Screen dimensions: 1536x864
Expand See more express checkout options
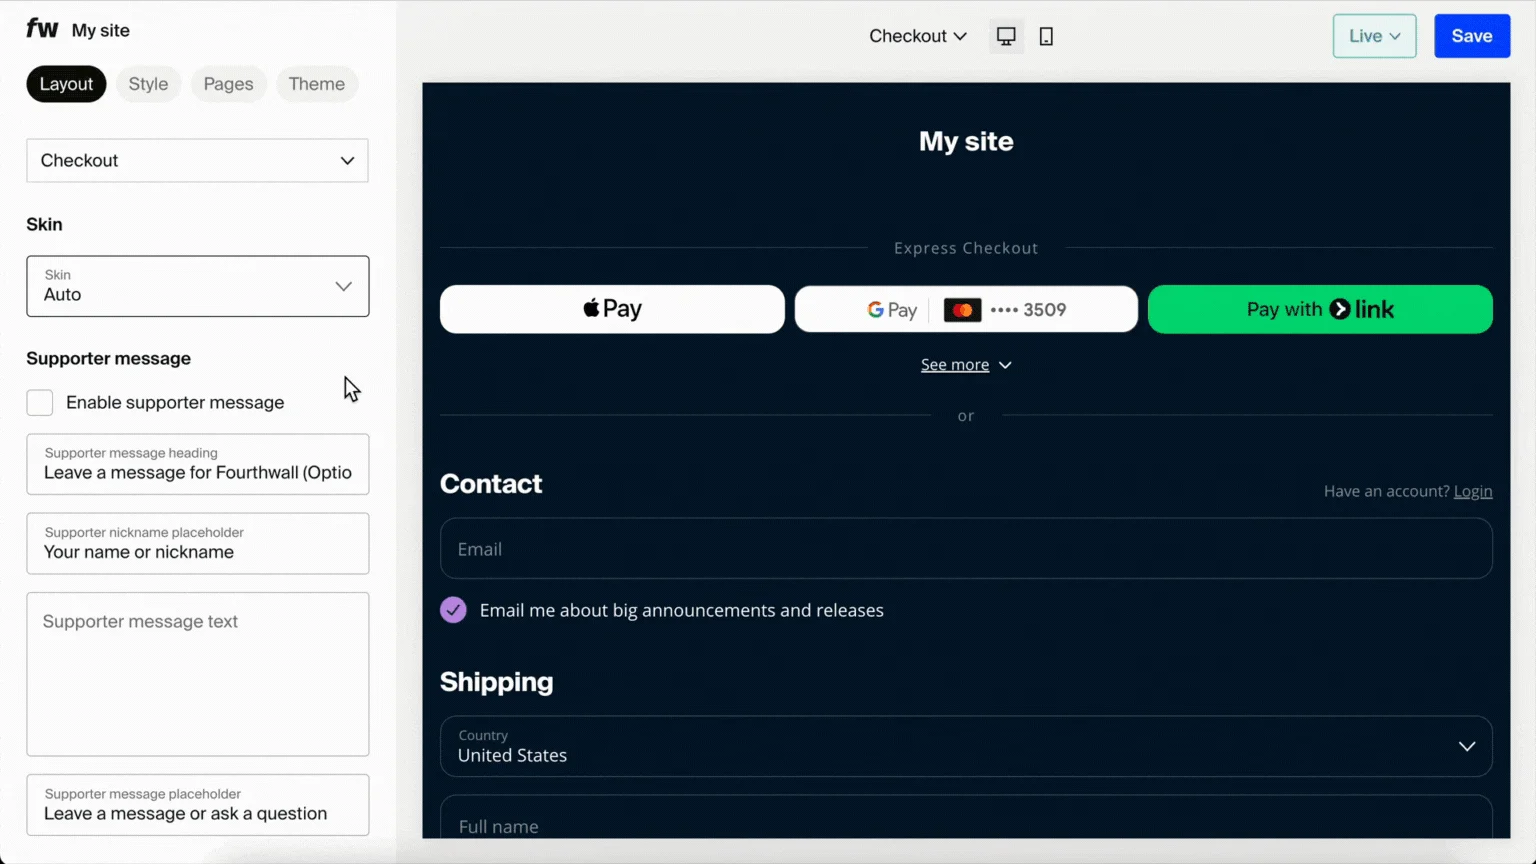[966, 365]
